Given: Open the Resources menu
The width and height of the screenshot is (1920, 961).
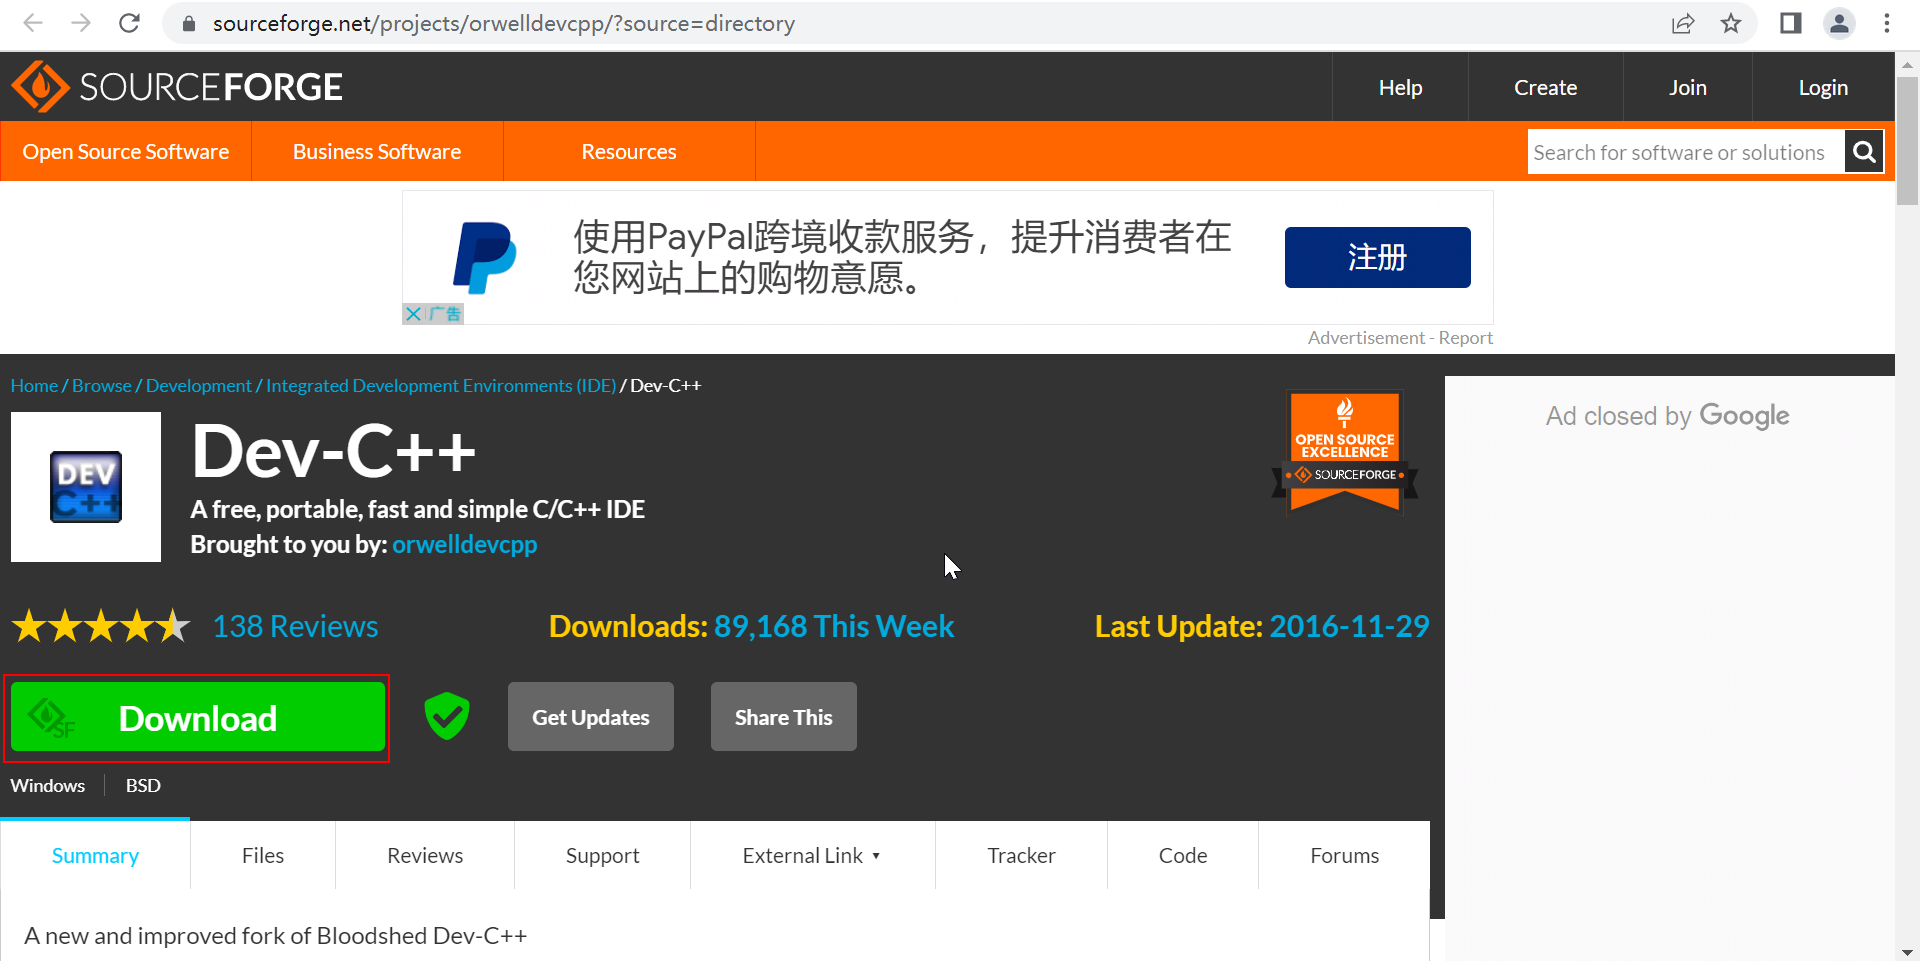Looking at the screenshot, I should point(629,151).
